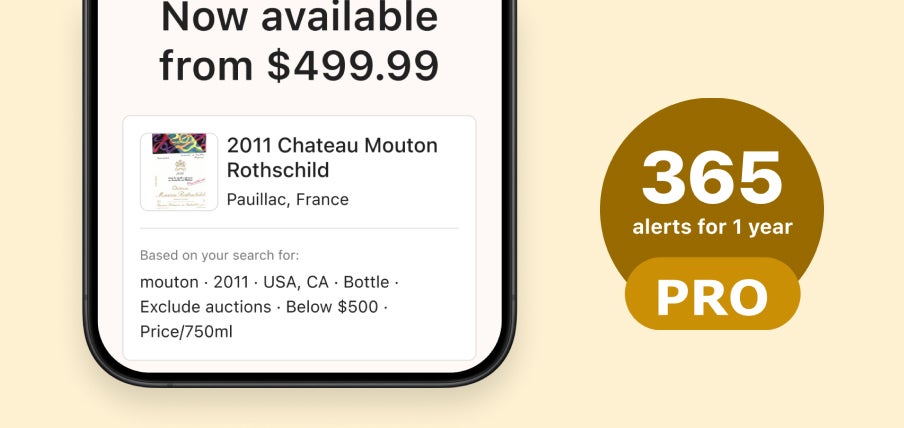Click the $499.99 price text
Image resolution: width=904 pixels, height=428 pixels.
click(353, 65)
